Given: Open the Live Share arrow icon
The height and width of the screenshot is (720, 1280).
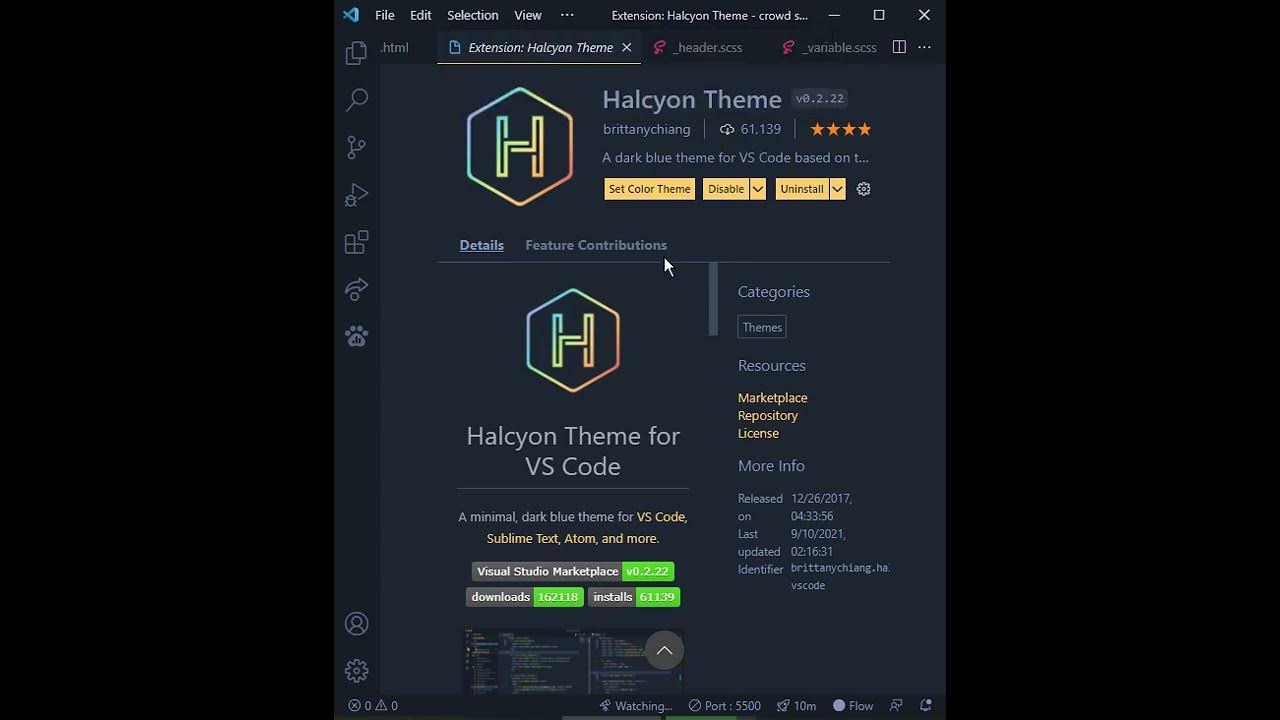Looking at the screenshot, I should 356,290.
